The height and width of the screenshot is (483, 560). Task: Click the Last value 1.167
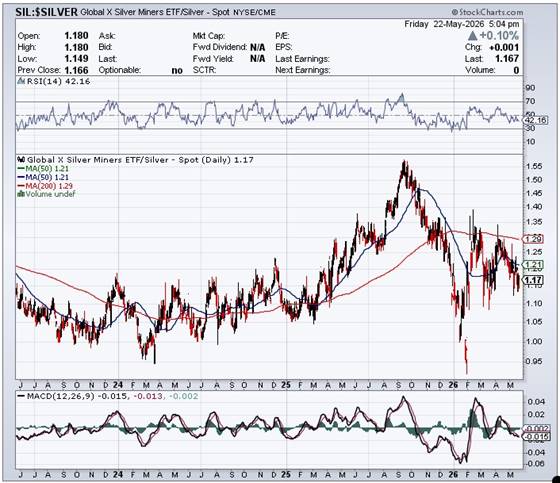[507, 59]
